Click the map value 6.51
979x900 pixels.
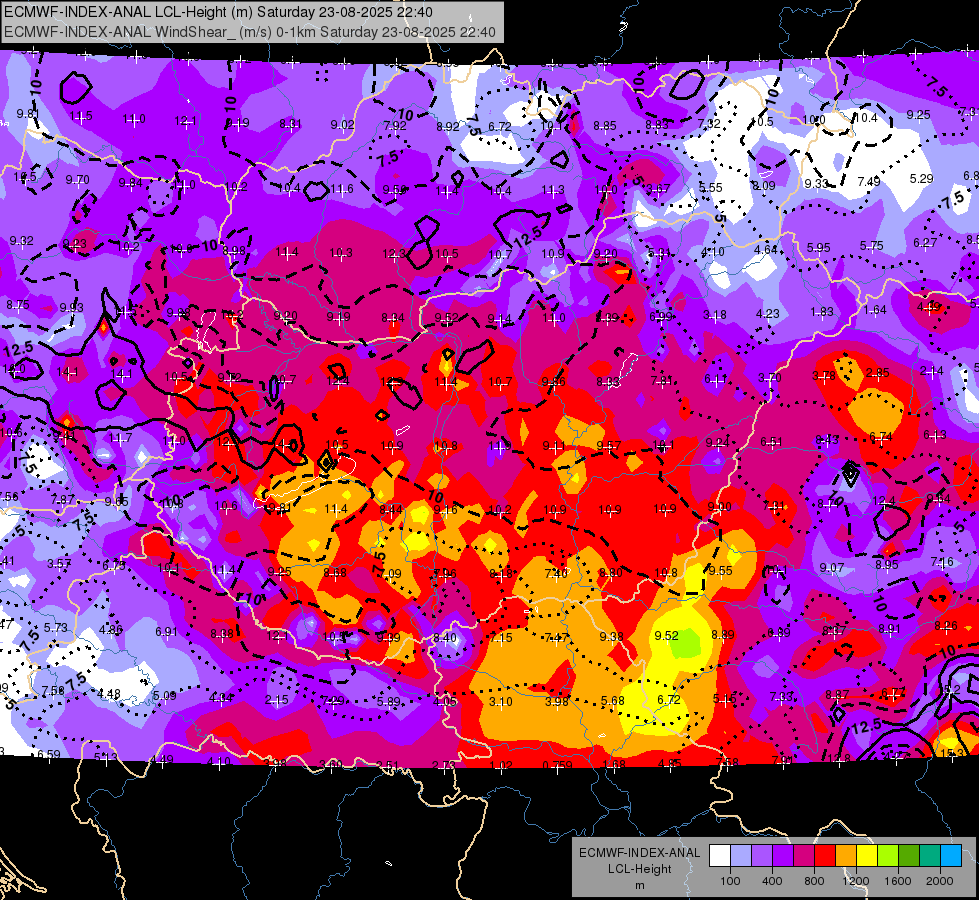(x=772, y=442)
